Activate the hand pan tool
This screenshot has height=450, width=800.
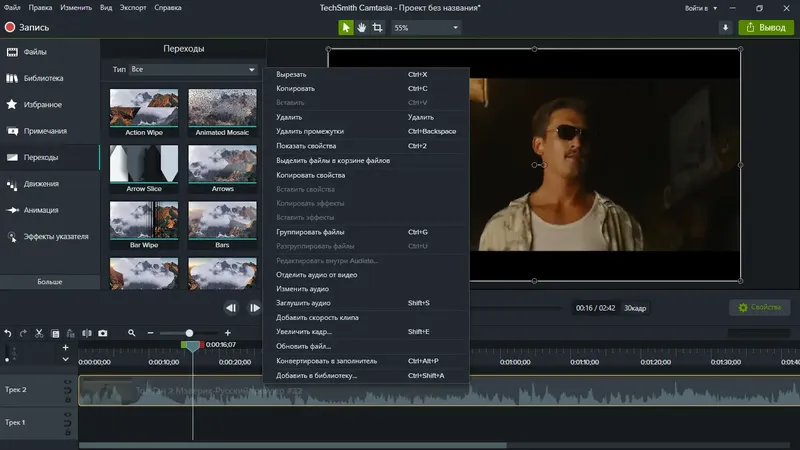pyautogui.click(x=361, y=27)
